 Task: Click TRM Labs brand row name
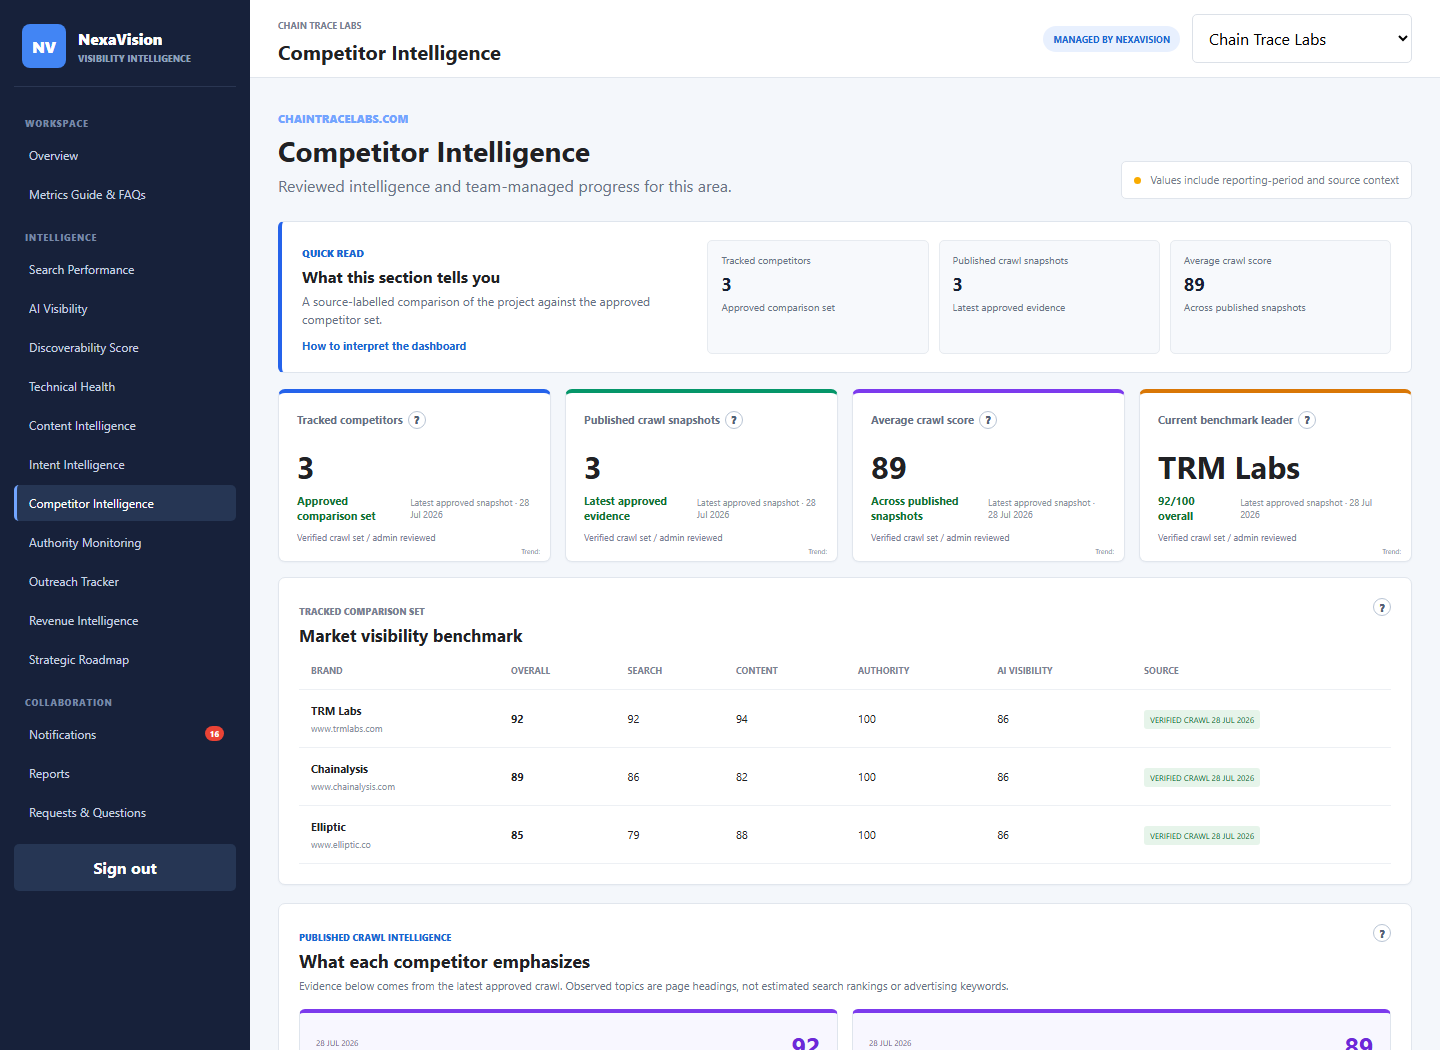[336, 711]
